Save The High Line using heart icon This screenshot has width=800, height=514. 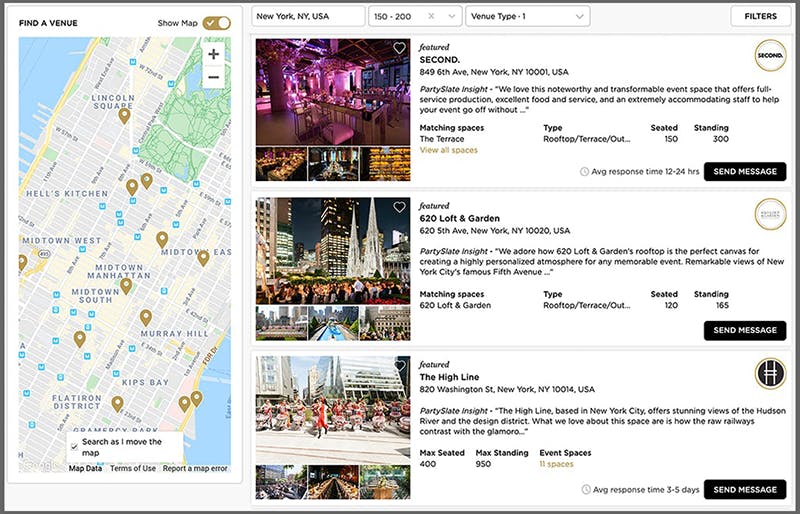[399, 365]
